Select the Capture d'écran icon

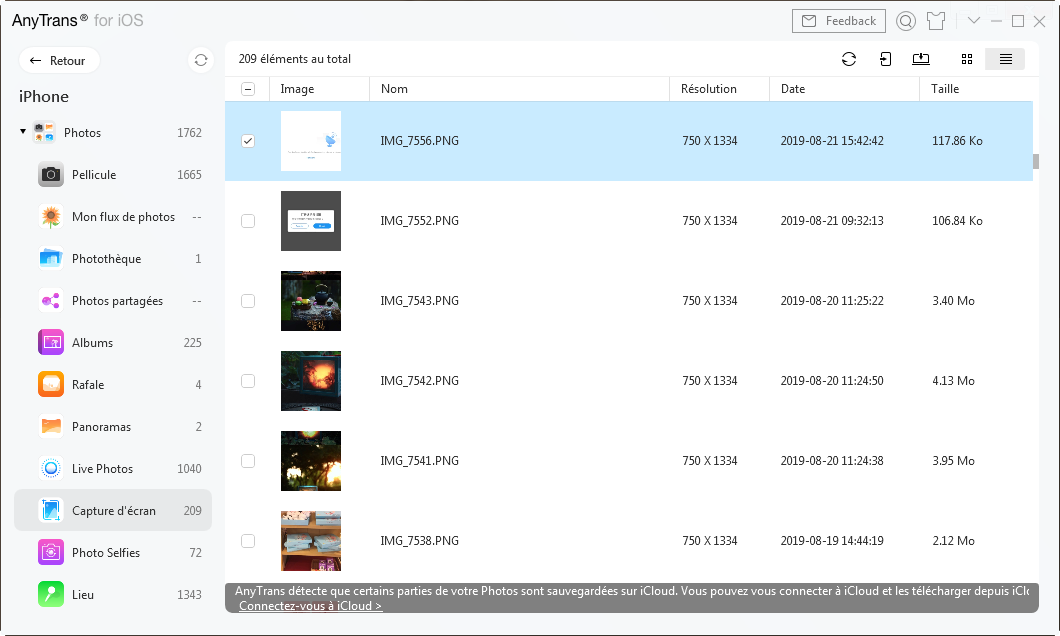click(x=51, y=510)
